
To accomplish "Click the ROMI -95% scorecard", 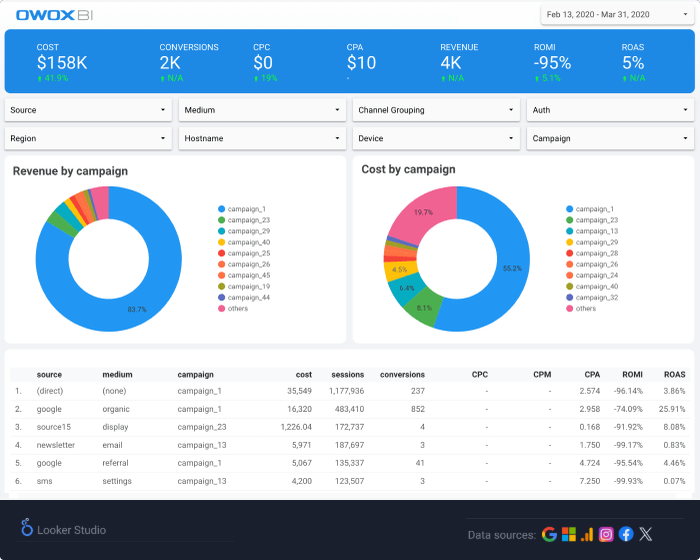I will [552, 63].
